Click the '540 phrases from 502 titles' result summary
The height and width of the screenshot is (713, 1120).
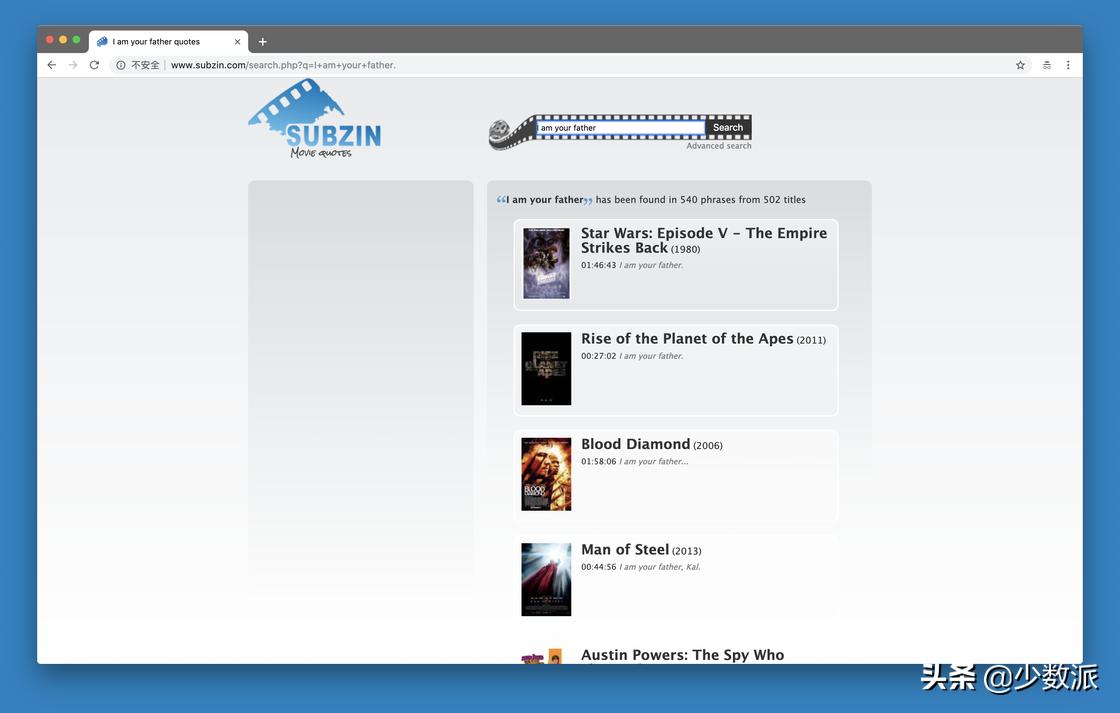click(x=743, y=200)
